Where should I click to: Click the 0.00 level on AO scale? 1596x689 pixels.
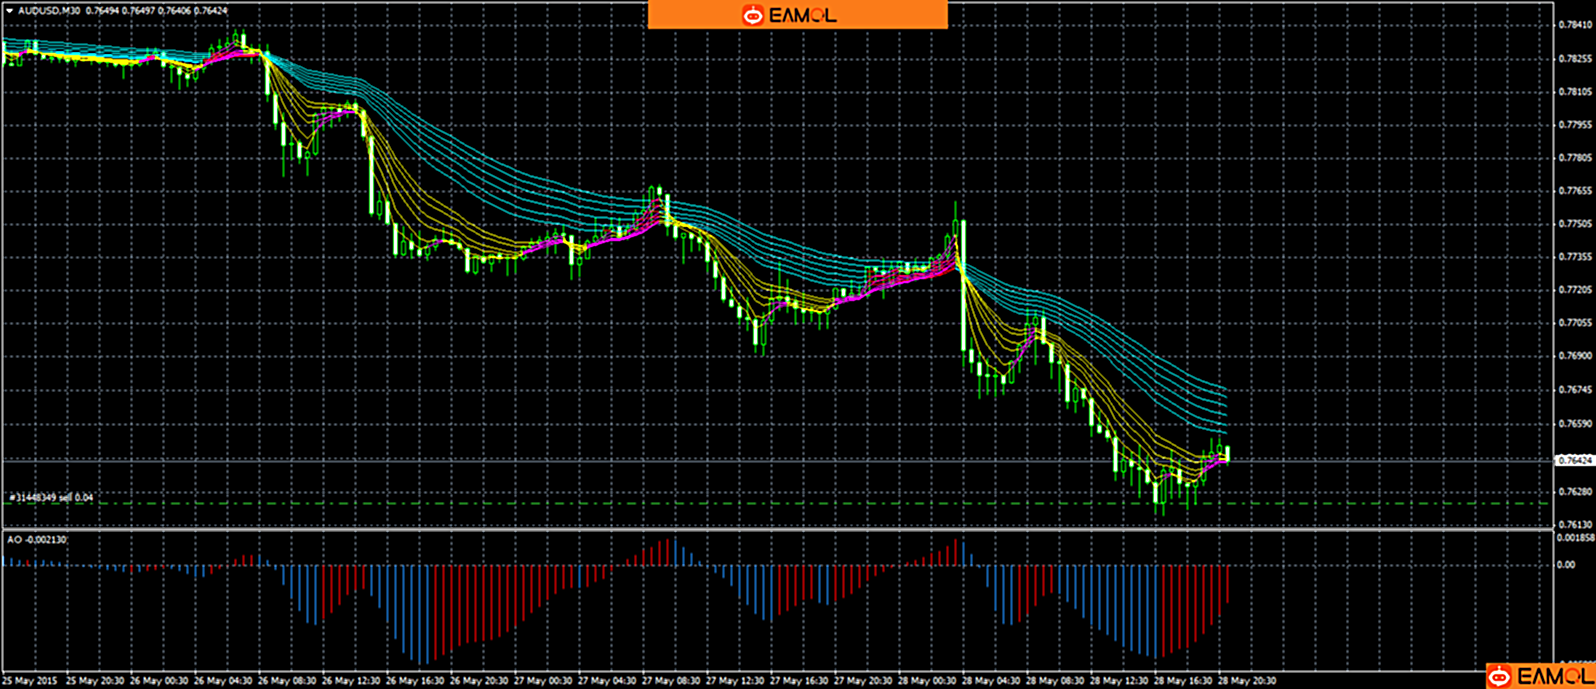1566,565
